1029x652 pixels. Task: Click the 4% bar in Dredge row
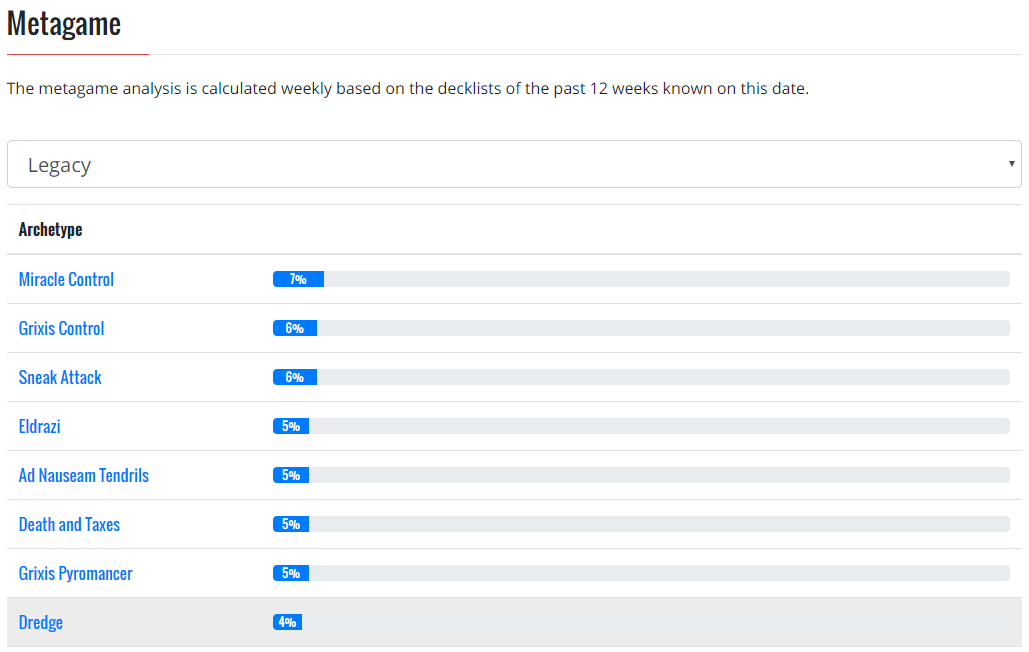287,622
